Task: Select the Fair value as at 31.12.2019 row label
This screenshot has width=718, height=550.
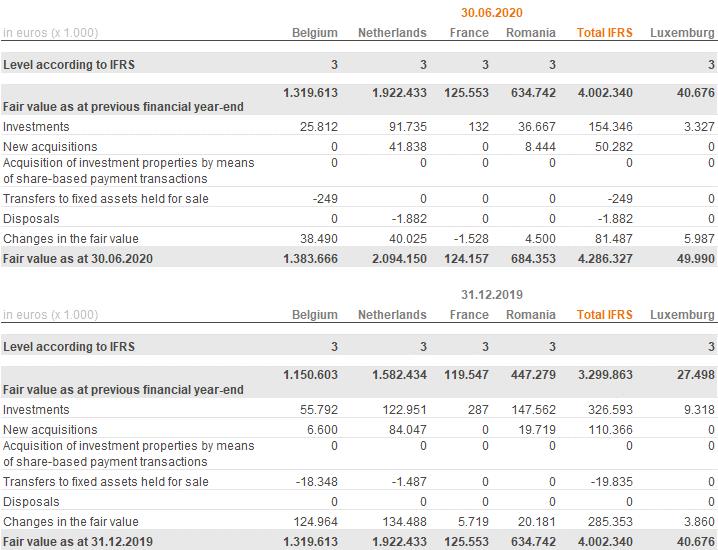Action: (x=78, y=542)
